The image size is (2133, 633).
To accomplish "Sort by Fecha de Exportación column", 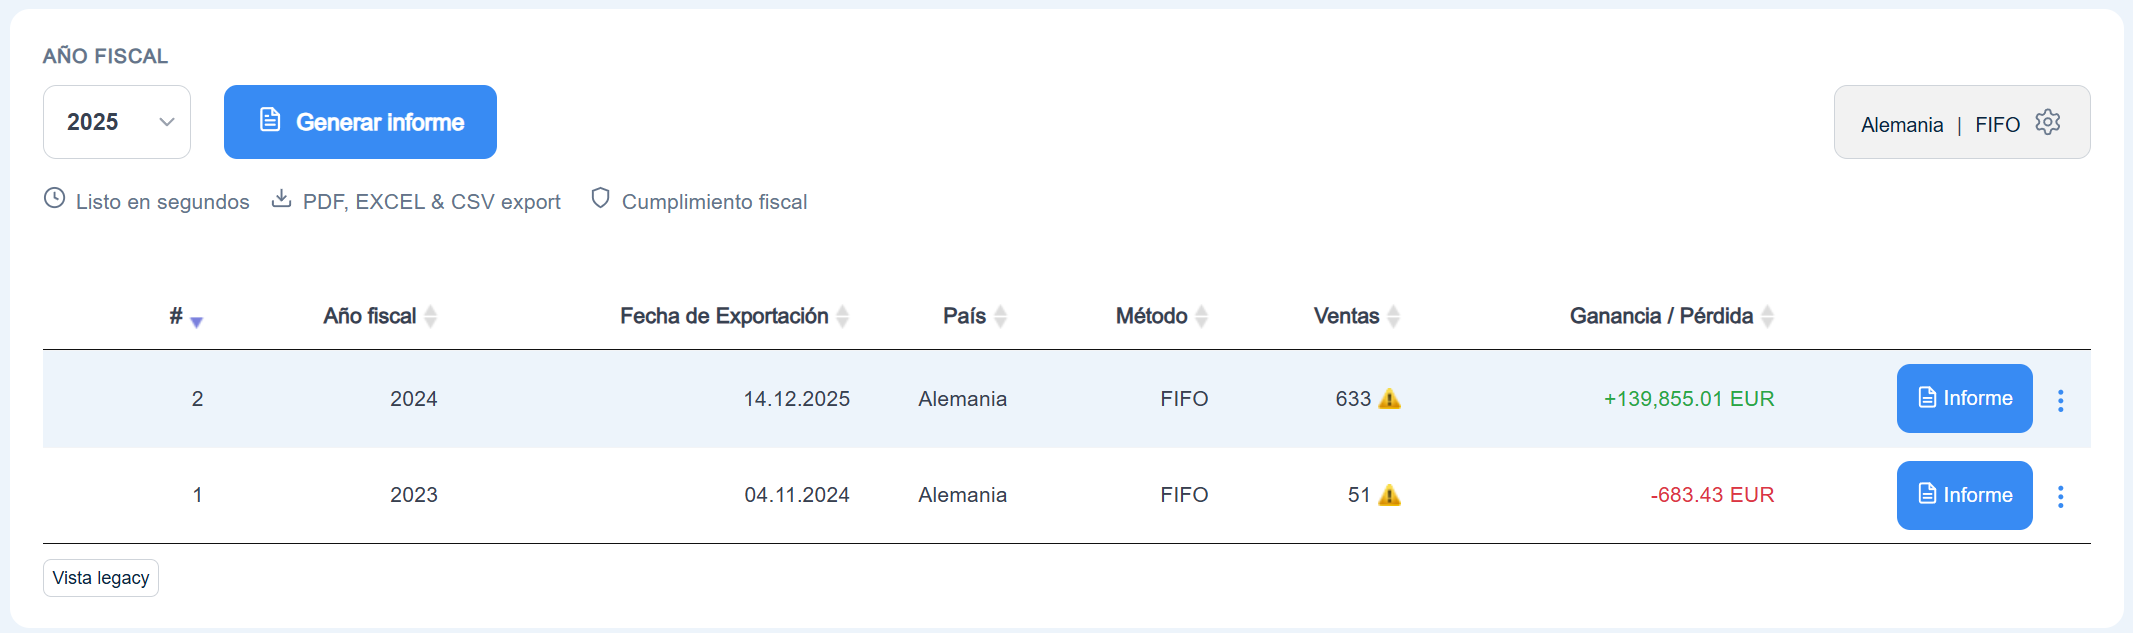I will pyautogui.click(x=735, y=317).
